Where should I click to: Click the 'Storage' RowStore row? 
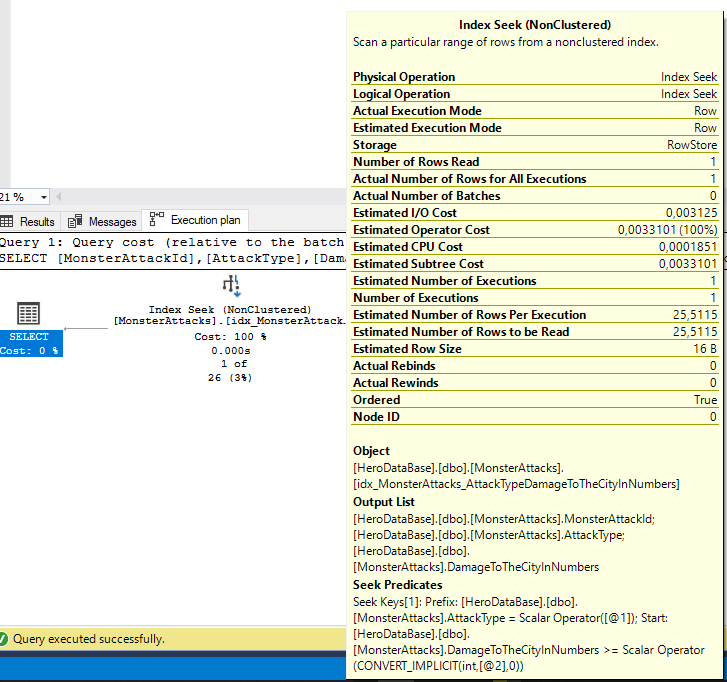(x=535, y=145)
